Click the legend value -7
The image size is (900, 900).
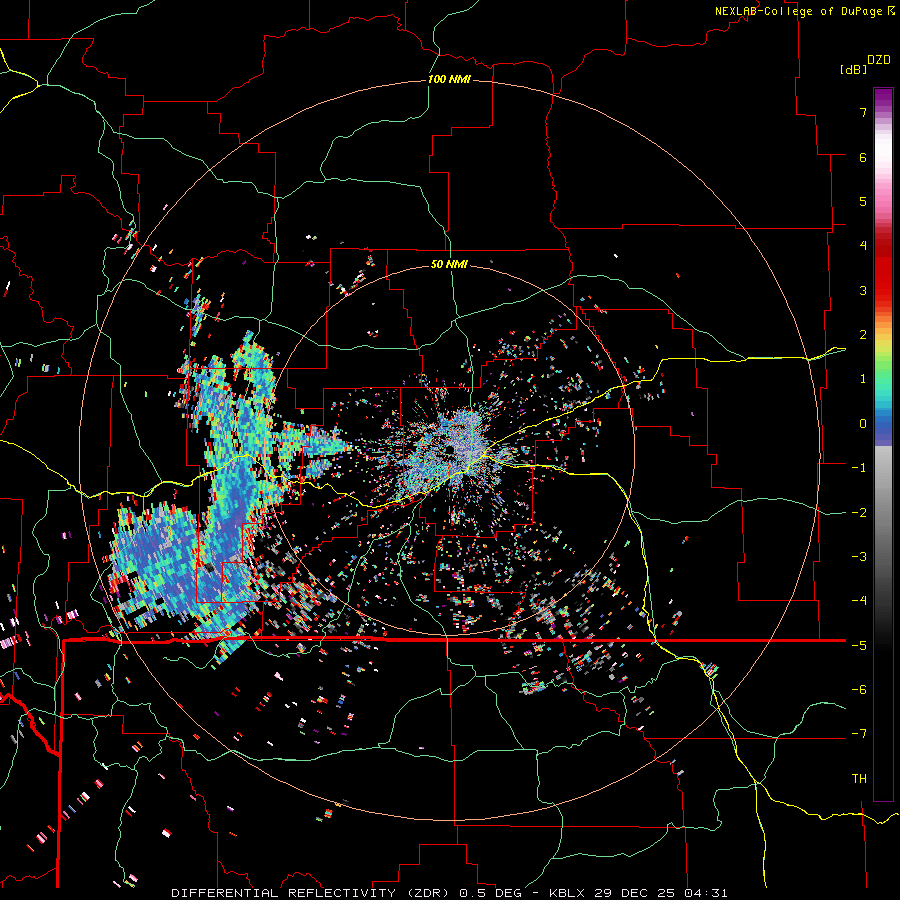[x=859, y=734]
